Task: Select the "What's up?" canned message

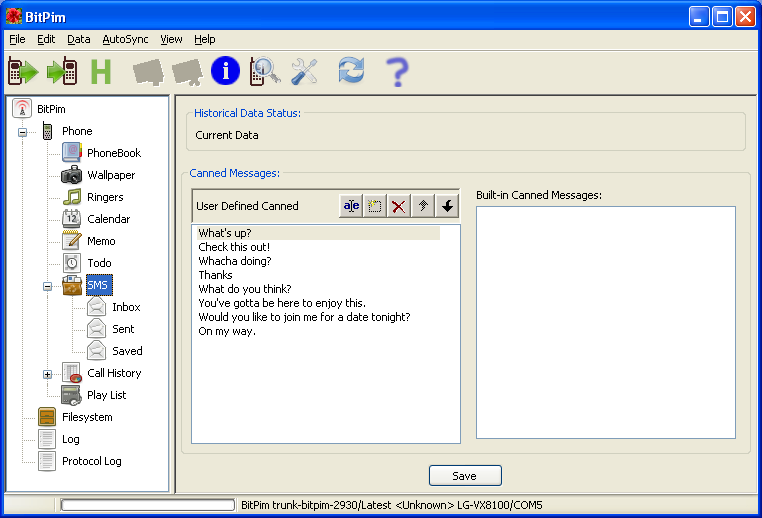Action: [x=319, y=233]
